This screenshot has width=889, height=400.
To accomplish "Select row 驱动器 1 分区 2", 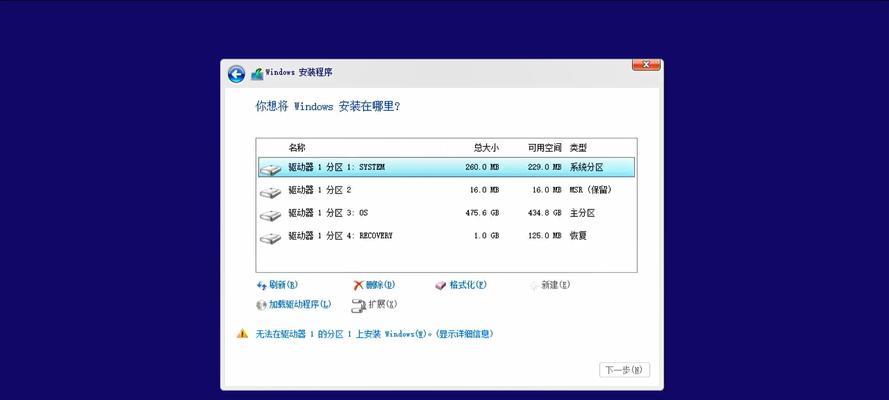I will click(446, 190).
